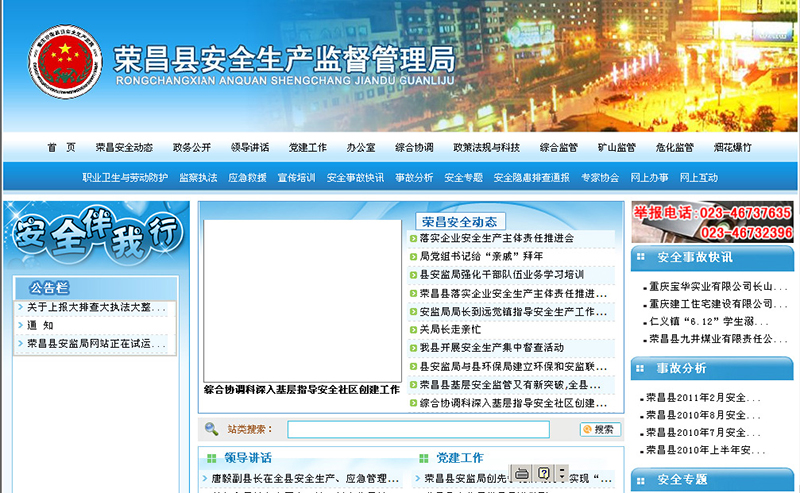Open news 关局长走亲忙

click(x=450, y=330)
